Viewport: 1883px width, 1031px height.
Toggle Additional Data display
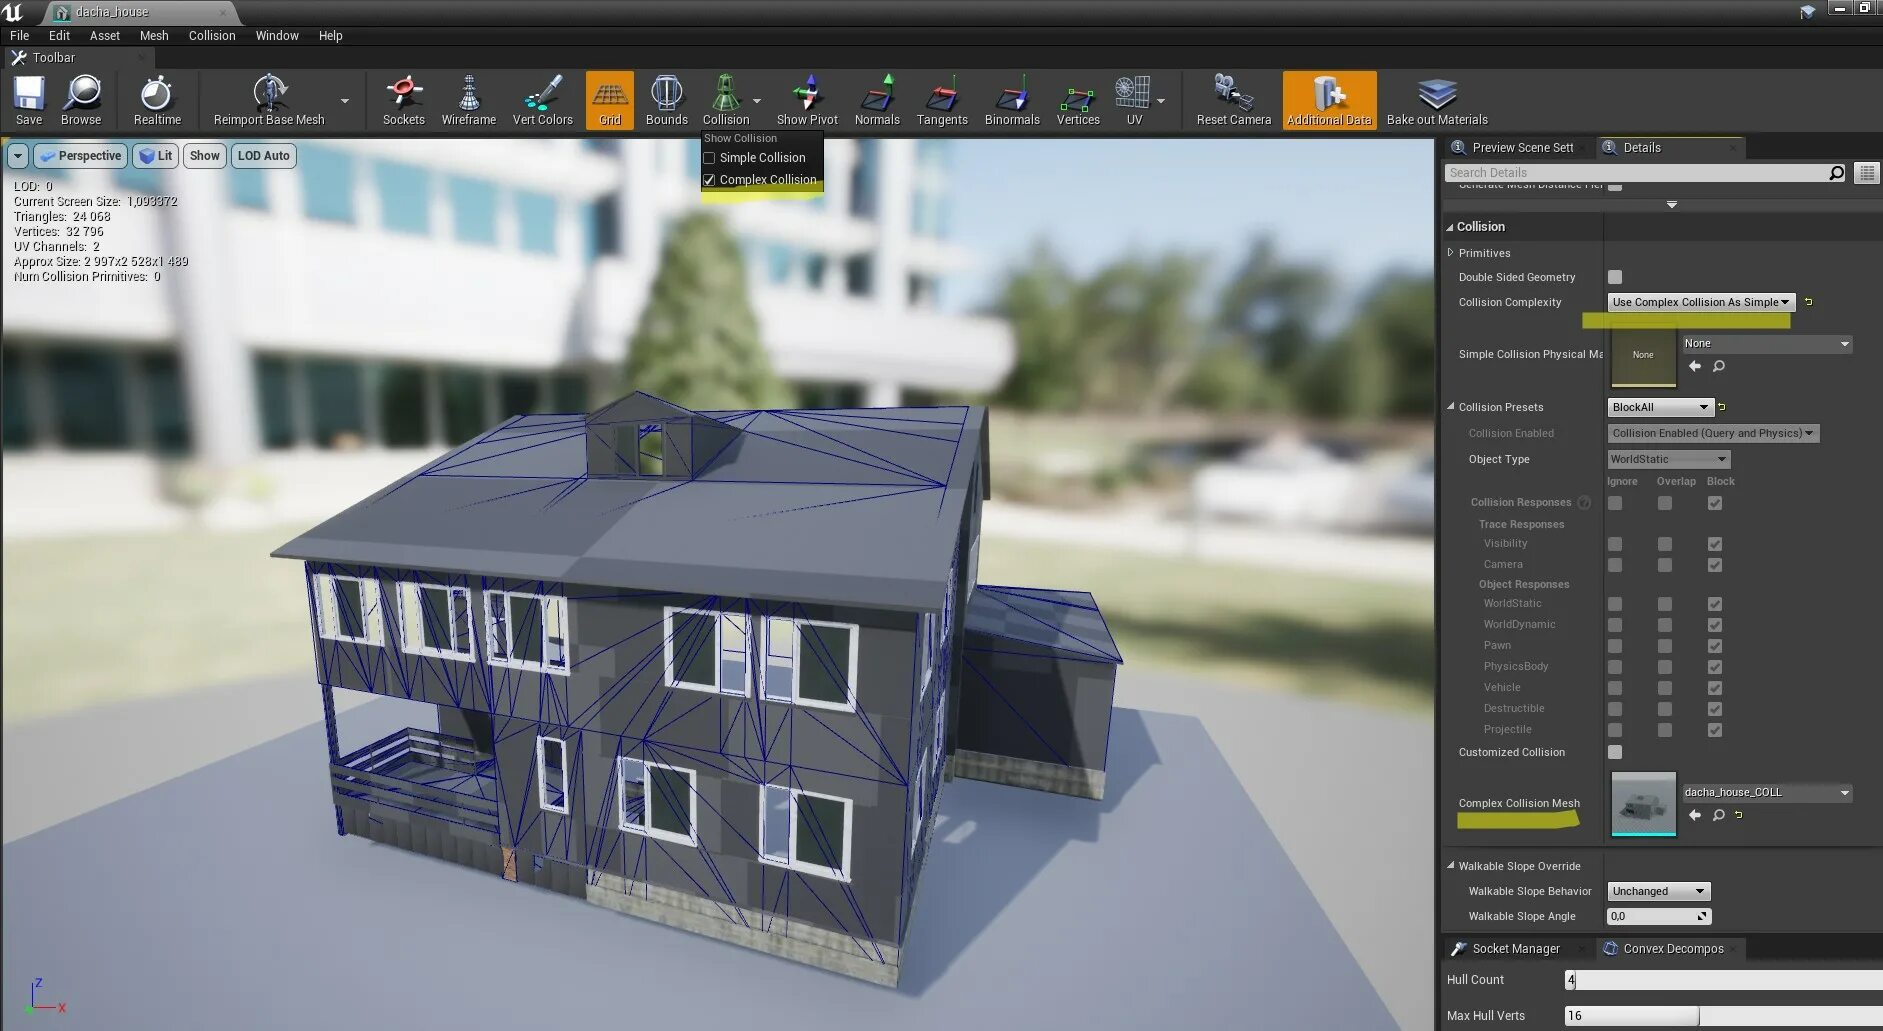coord(1330,100)
